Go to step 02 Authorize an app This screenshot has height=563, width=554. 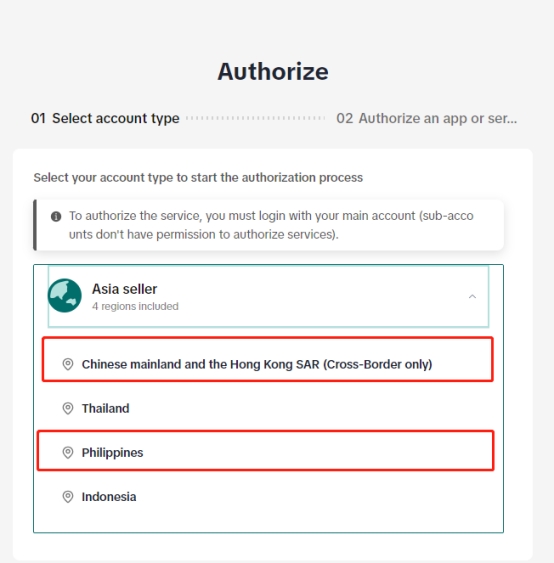coord(427,118)
